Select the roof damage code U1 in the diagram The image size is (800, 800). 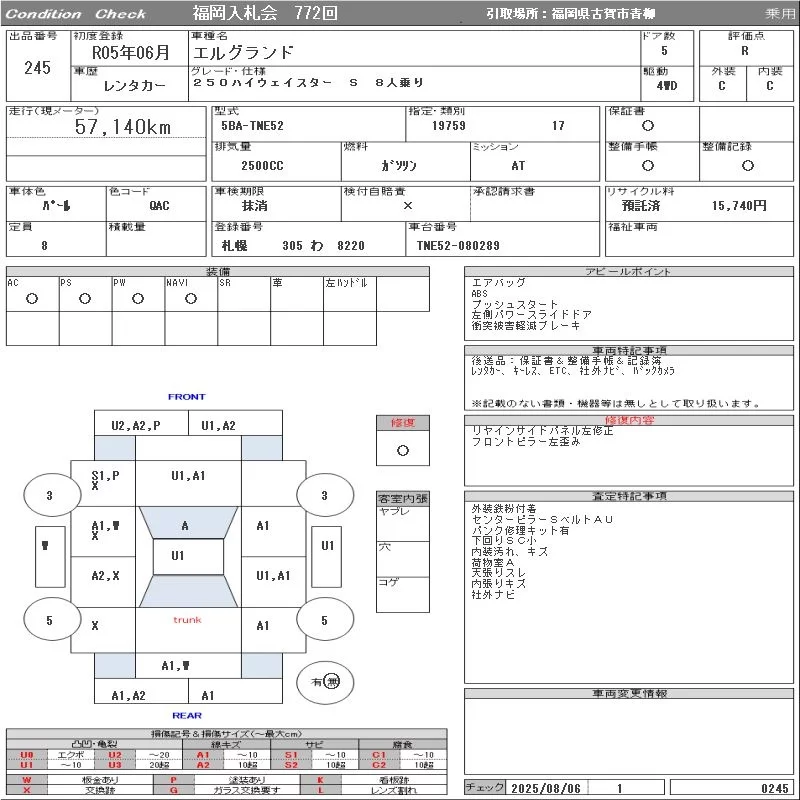point(178,555)
